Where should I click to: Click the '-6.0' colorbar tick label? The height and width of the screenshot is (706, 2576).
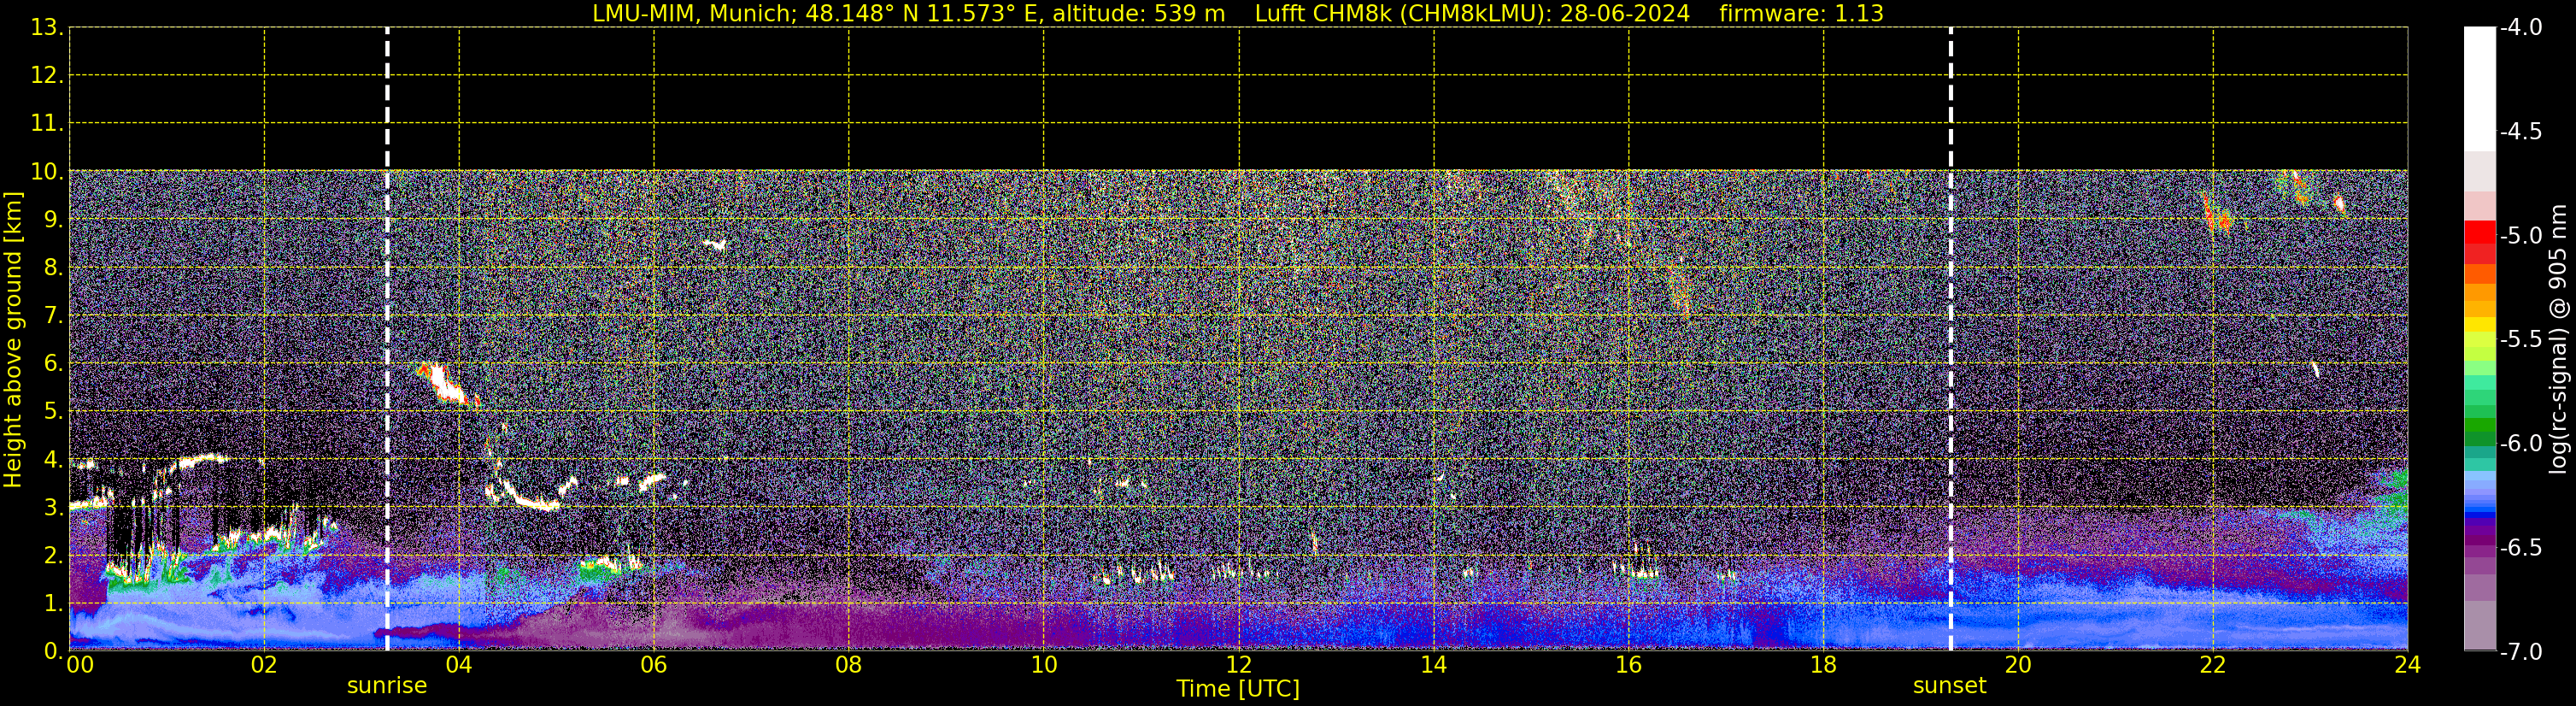pos(2520,444)
